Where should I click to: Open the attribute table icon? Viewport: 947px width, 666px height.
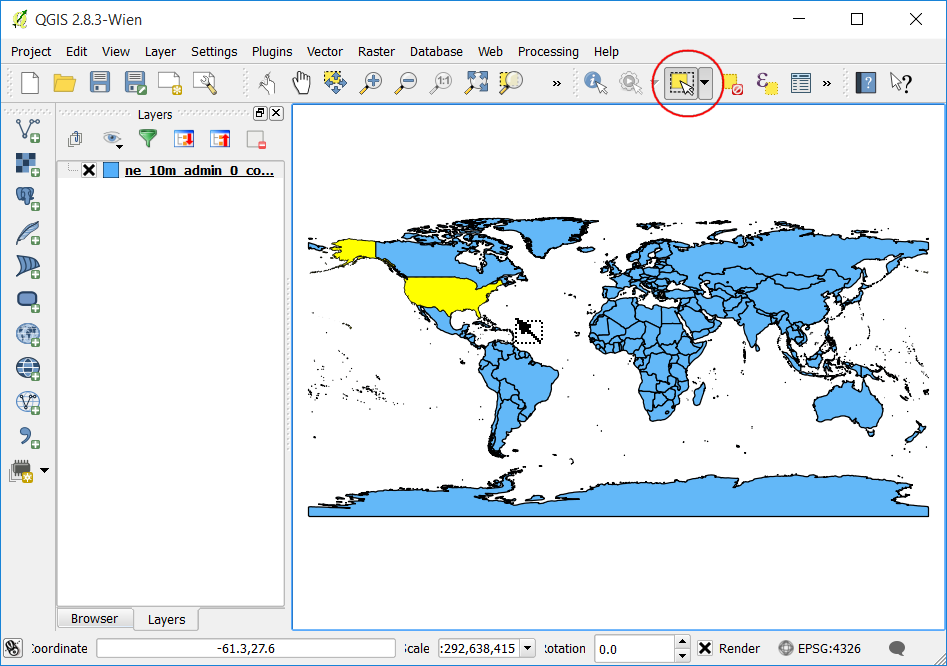click(x=800, y=83)
